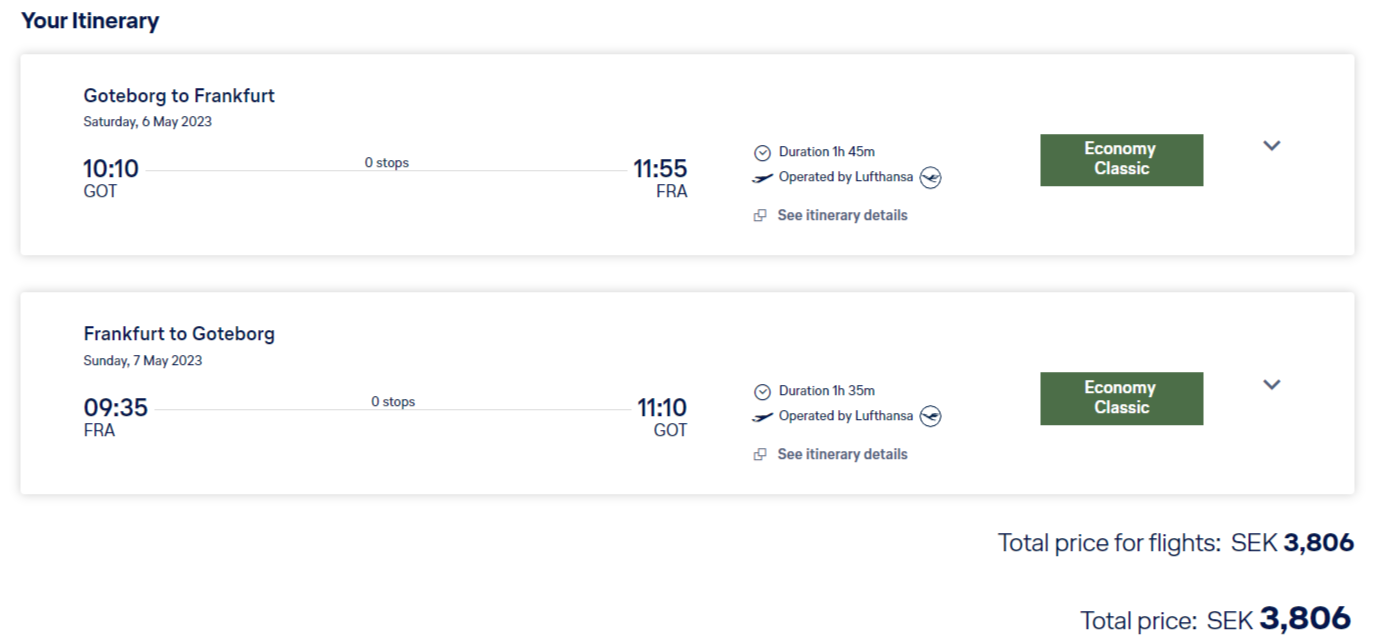Select Economy Classic on the outbound flight
The width and height of the screenshot is (1375, 639).
tap(1121, 159)
